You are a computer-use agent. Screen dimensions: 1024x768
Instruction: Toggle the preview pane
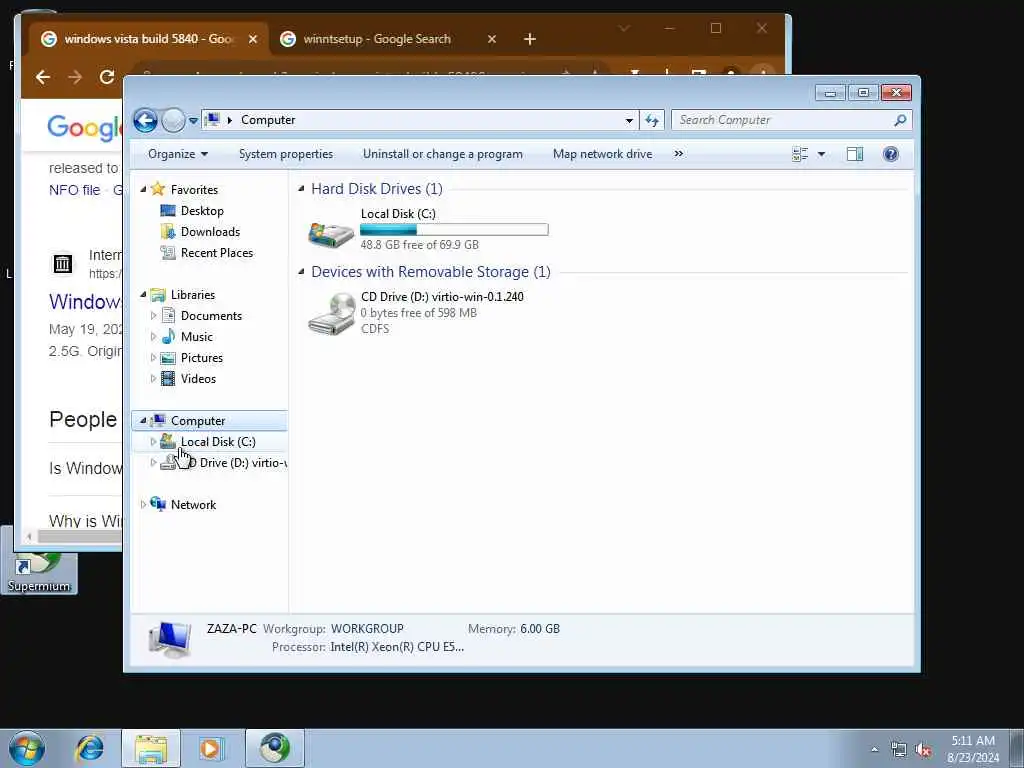855,154
